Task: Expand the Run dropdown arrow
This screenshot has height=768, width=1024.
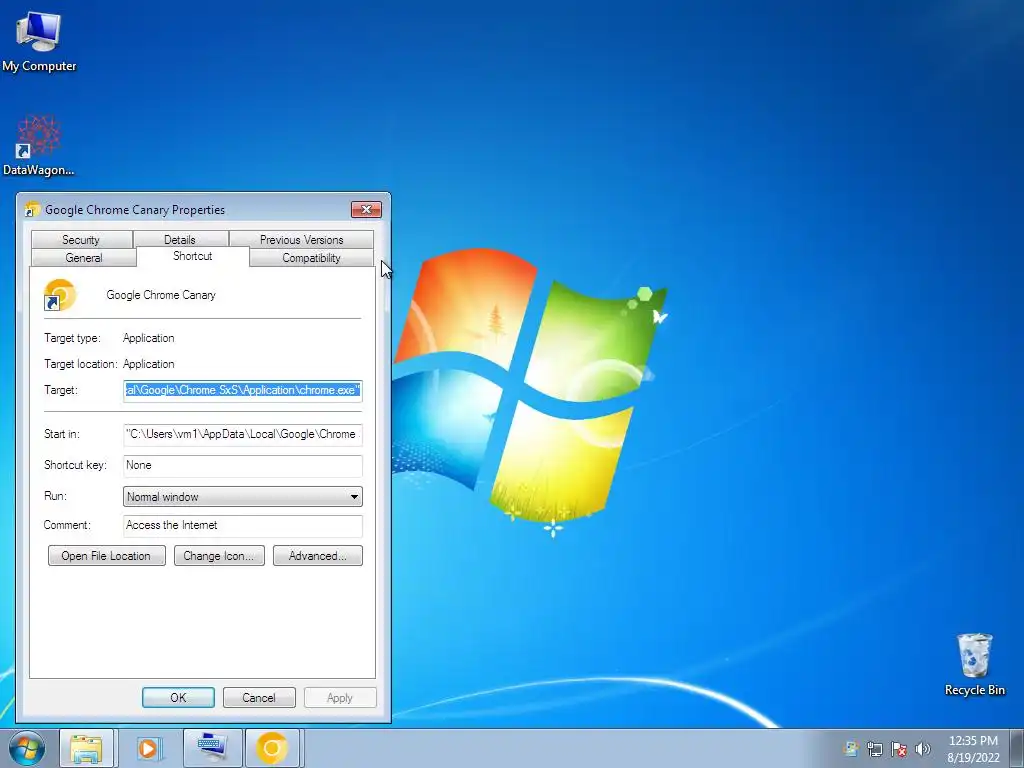Action: coord(354,497)
